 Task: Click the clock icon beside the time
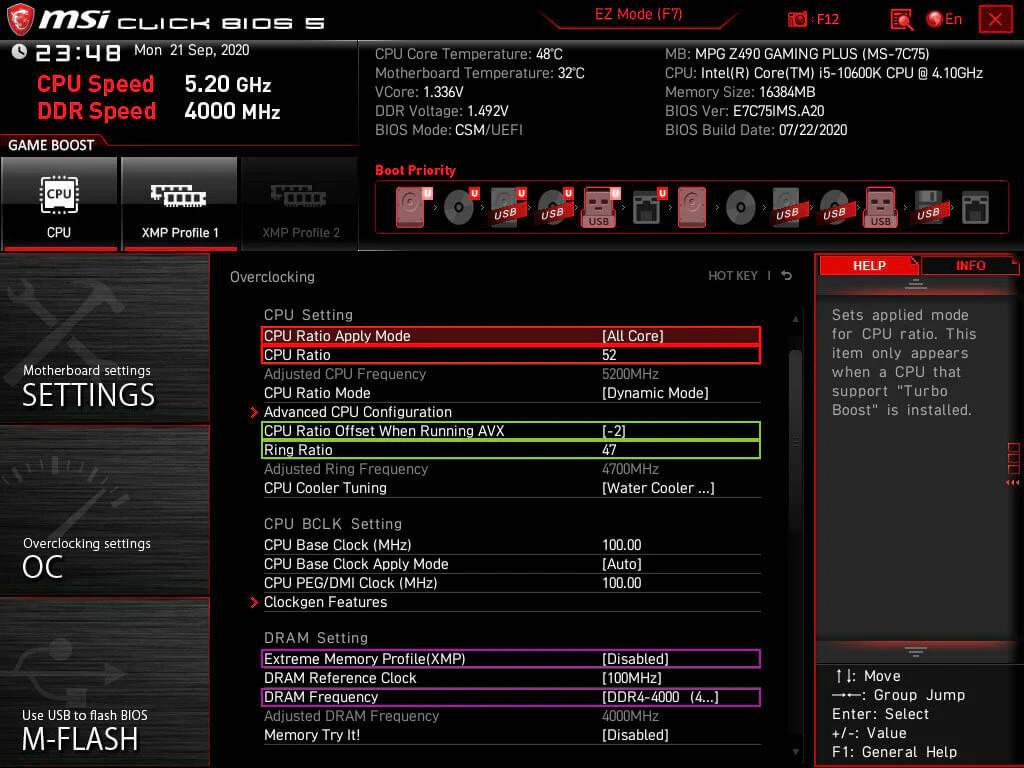[19, 51]
